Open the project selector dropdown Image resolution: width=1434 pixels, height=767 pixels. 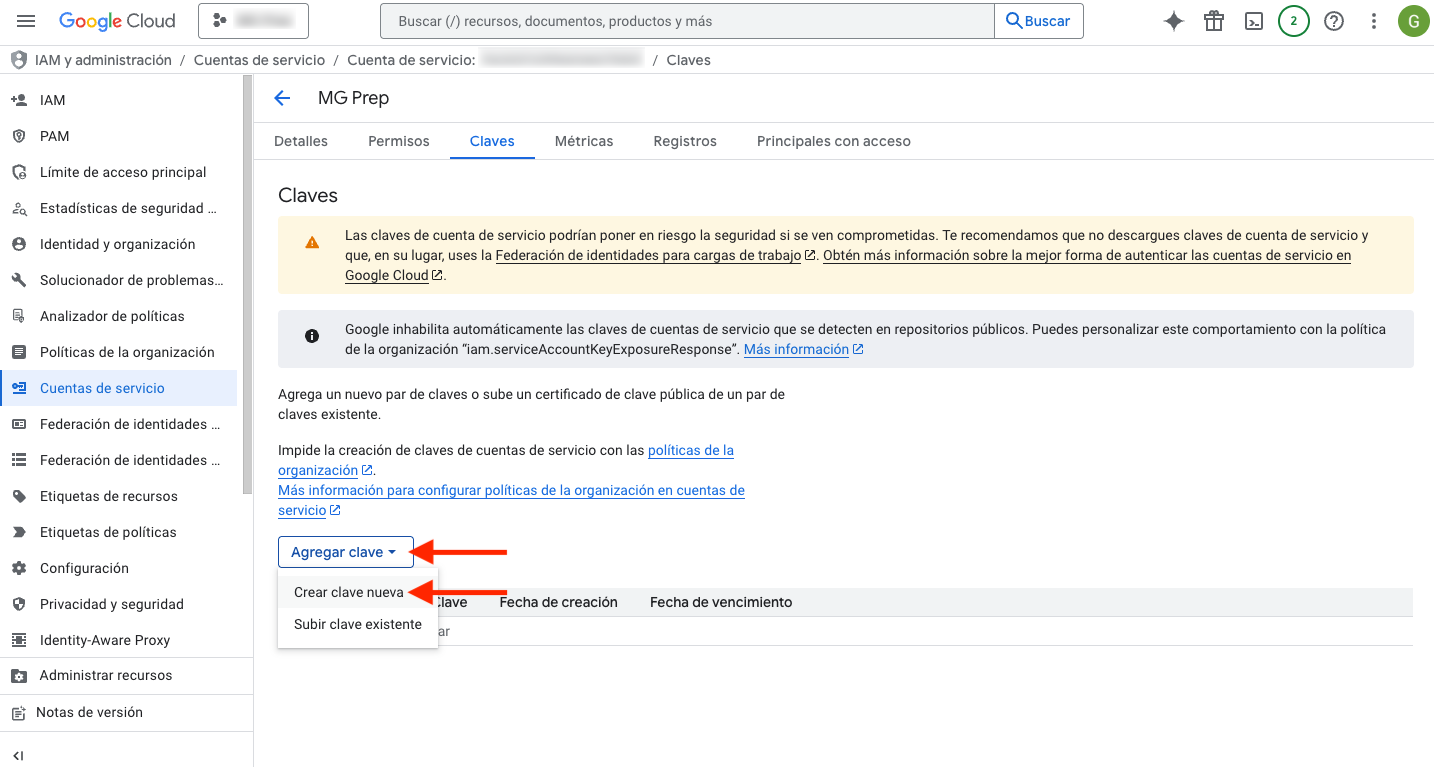click(x=253, y=21)
